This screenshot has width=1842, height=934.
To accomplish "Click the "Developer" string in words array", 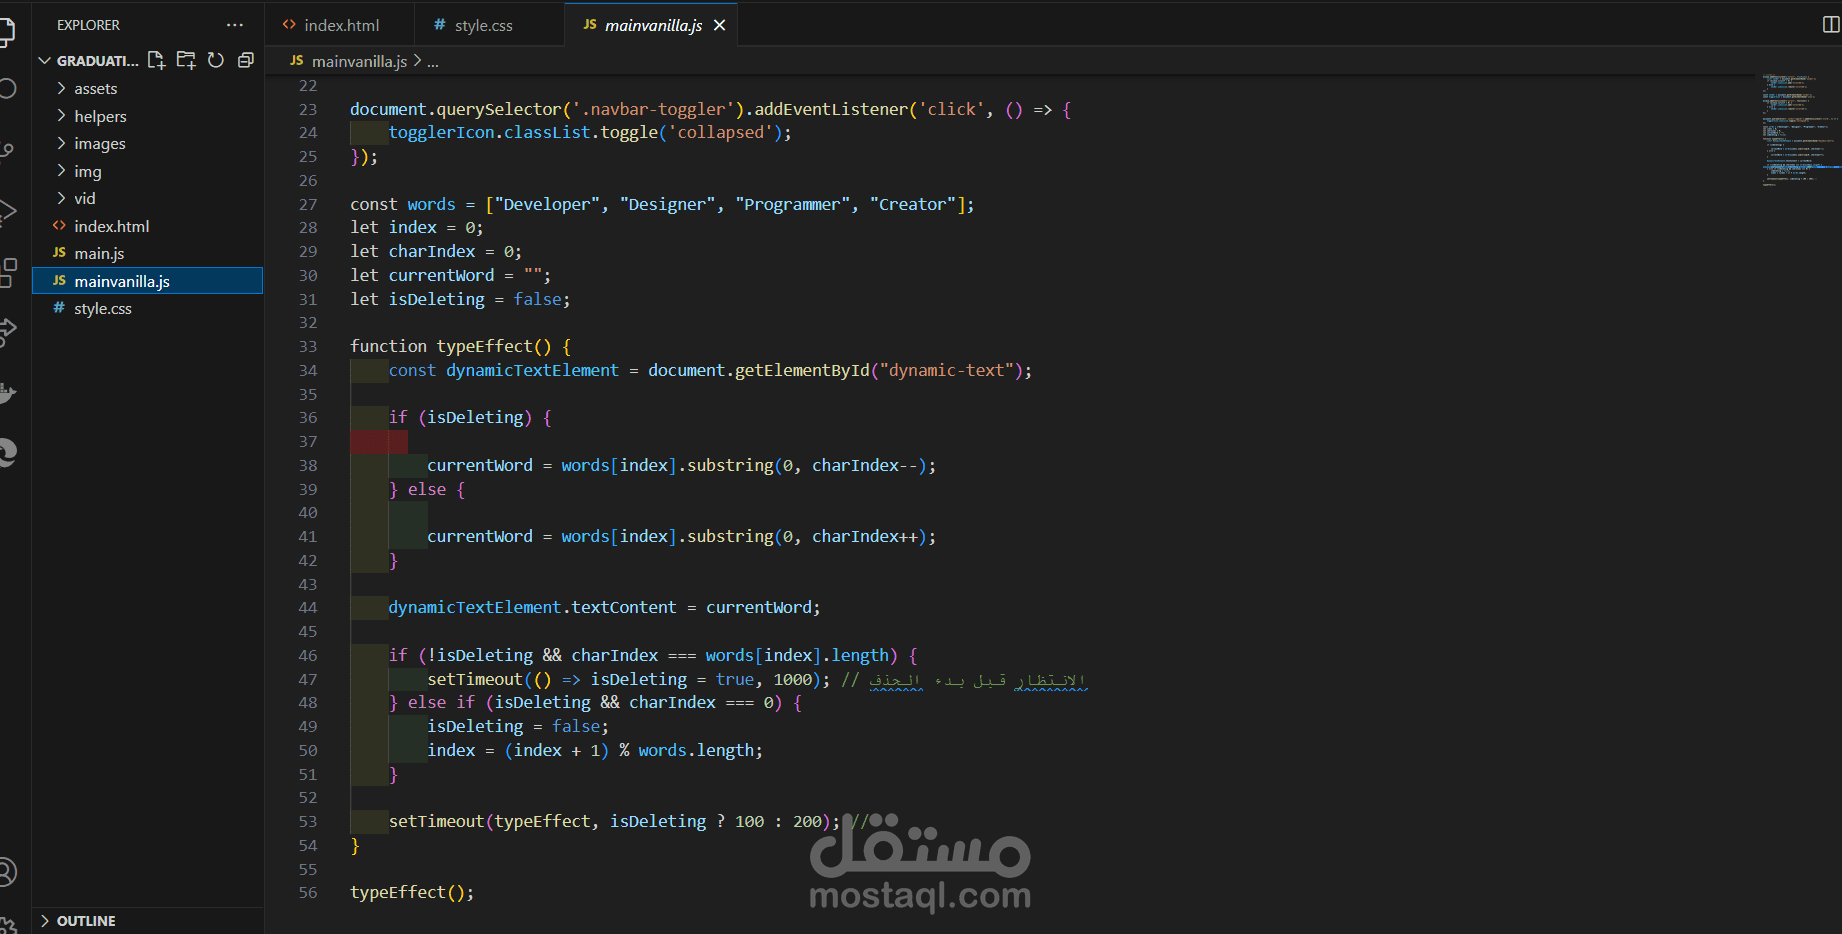I will (x=547, y=204).
